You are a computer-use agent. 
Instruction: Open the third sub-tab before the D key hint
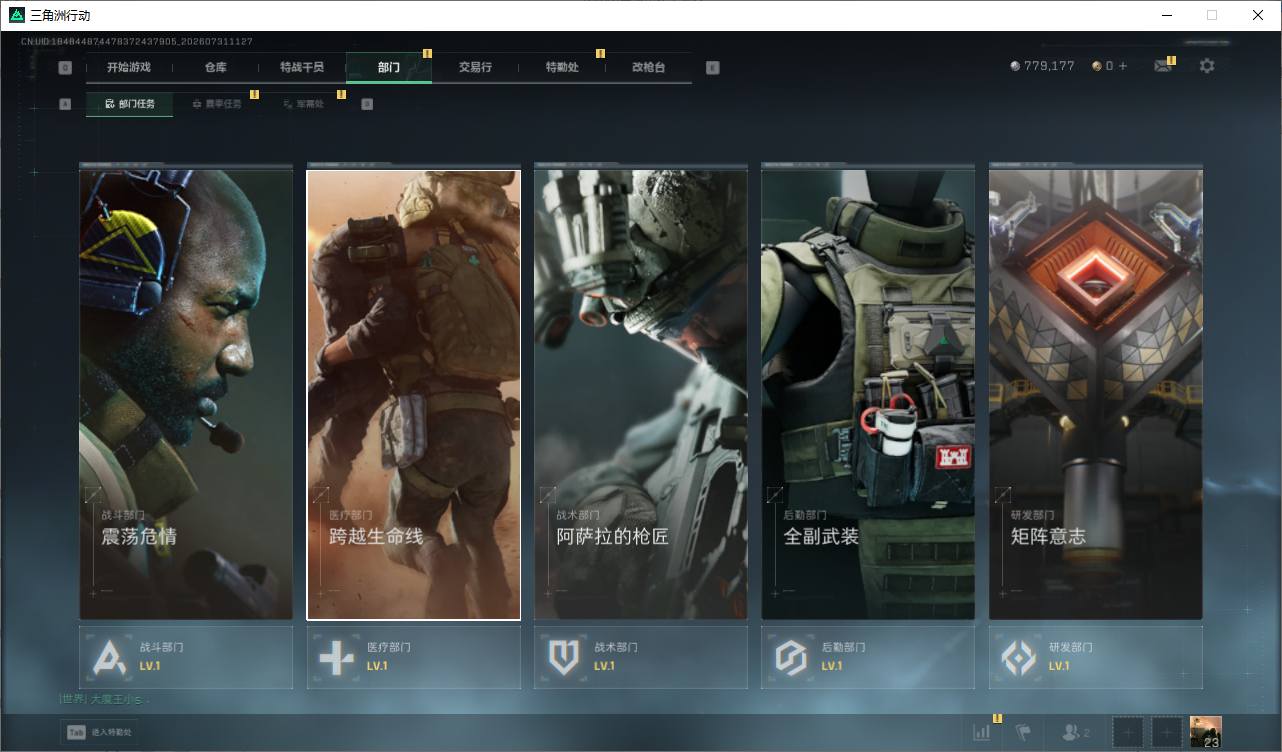[x=303, y=104]
